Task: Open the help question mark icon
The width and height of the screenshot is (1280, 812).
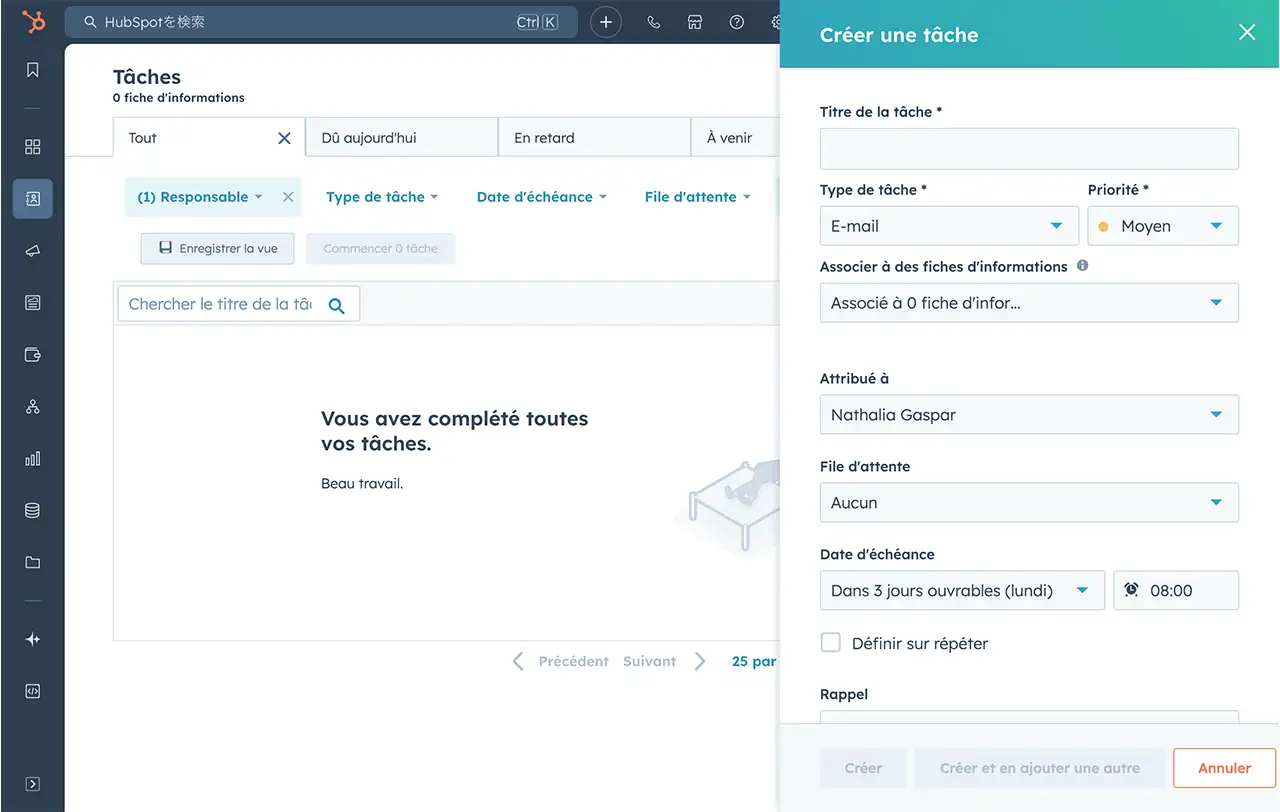Action: point(737,22)
